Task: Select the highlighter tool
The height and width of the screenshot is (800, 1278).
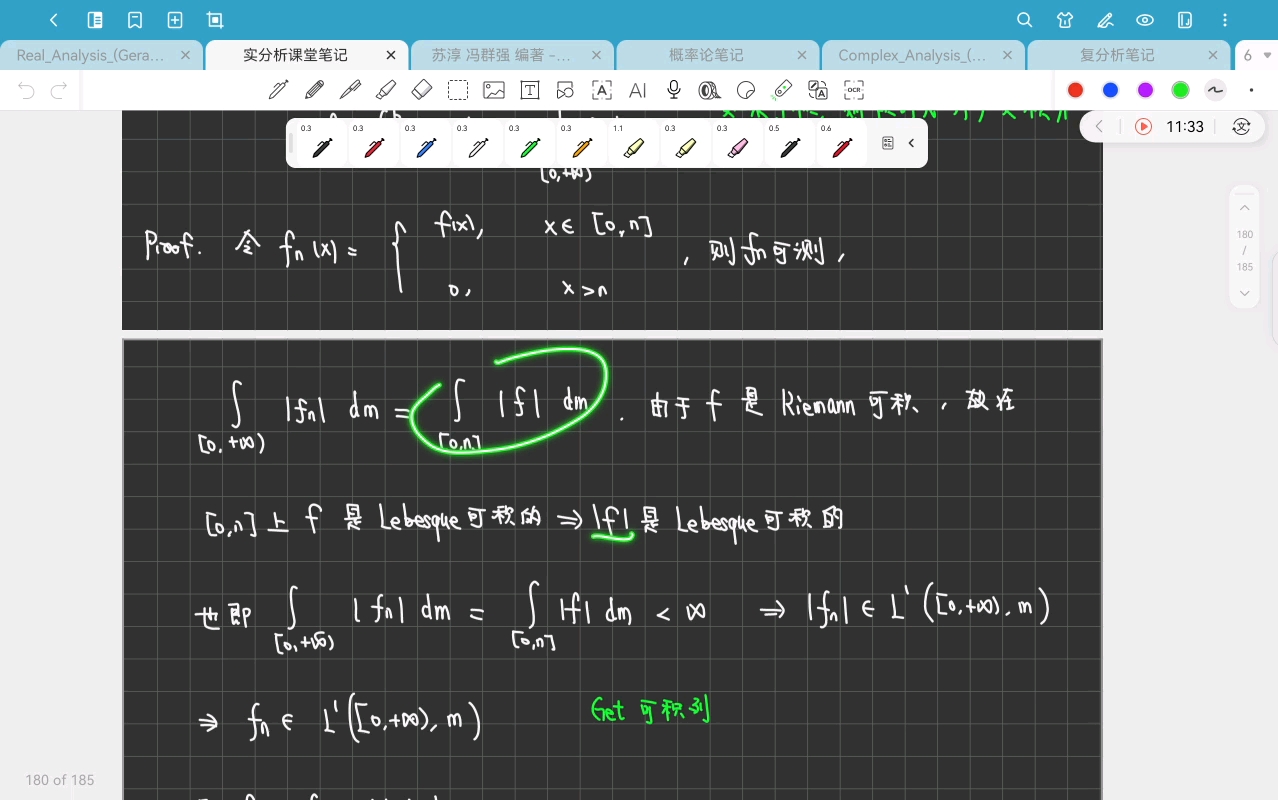Action: [386, 90]
